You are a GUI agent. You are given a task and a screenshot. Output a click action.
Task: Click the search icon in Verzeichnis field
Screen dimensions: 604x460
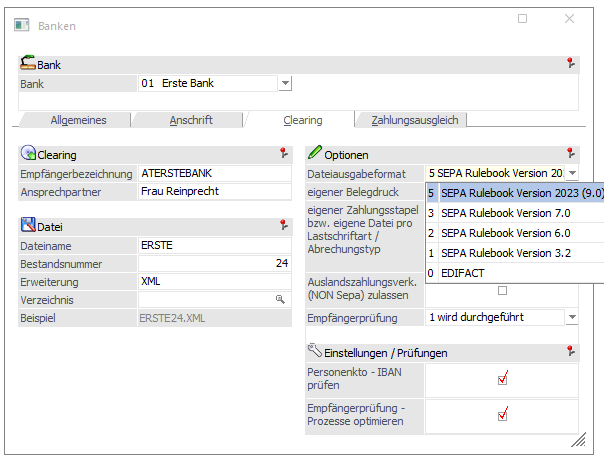280,299
